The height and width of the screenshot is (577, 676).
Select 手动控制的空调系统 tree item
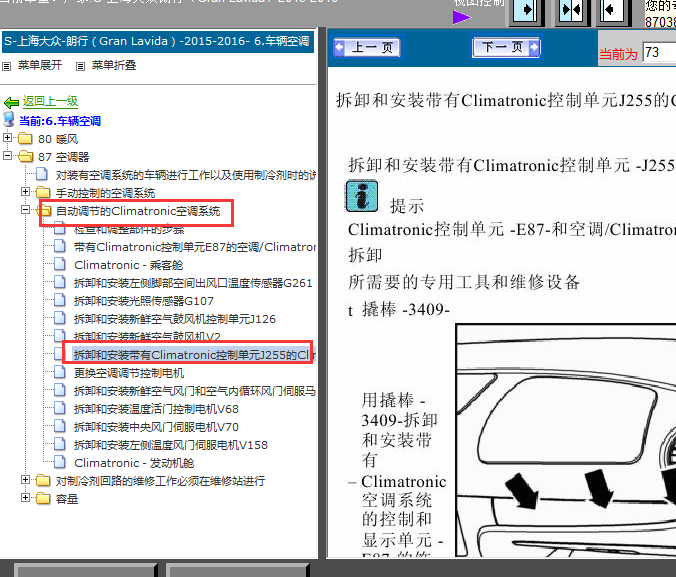105,193
